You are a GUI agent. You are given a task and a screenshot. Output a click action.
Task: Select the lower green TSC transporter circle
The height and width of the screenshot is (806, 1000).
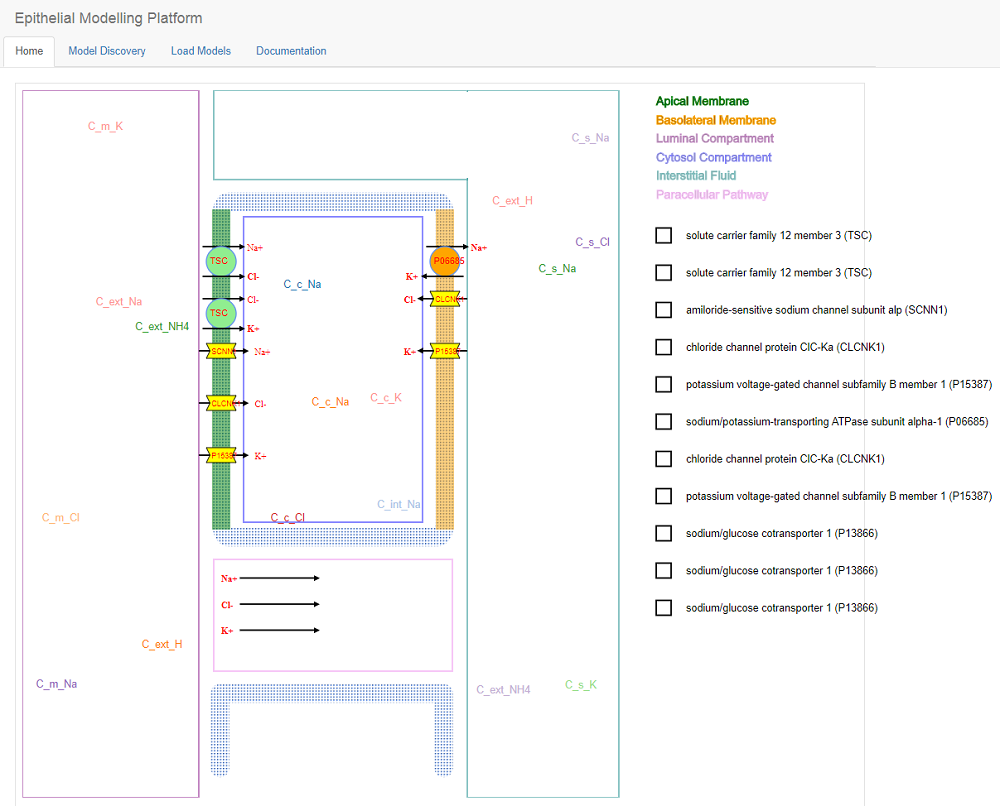(221, 313)
